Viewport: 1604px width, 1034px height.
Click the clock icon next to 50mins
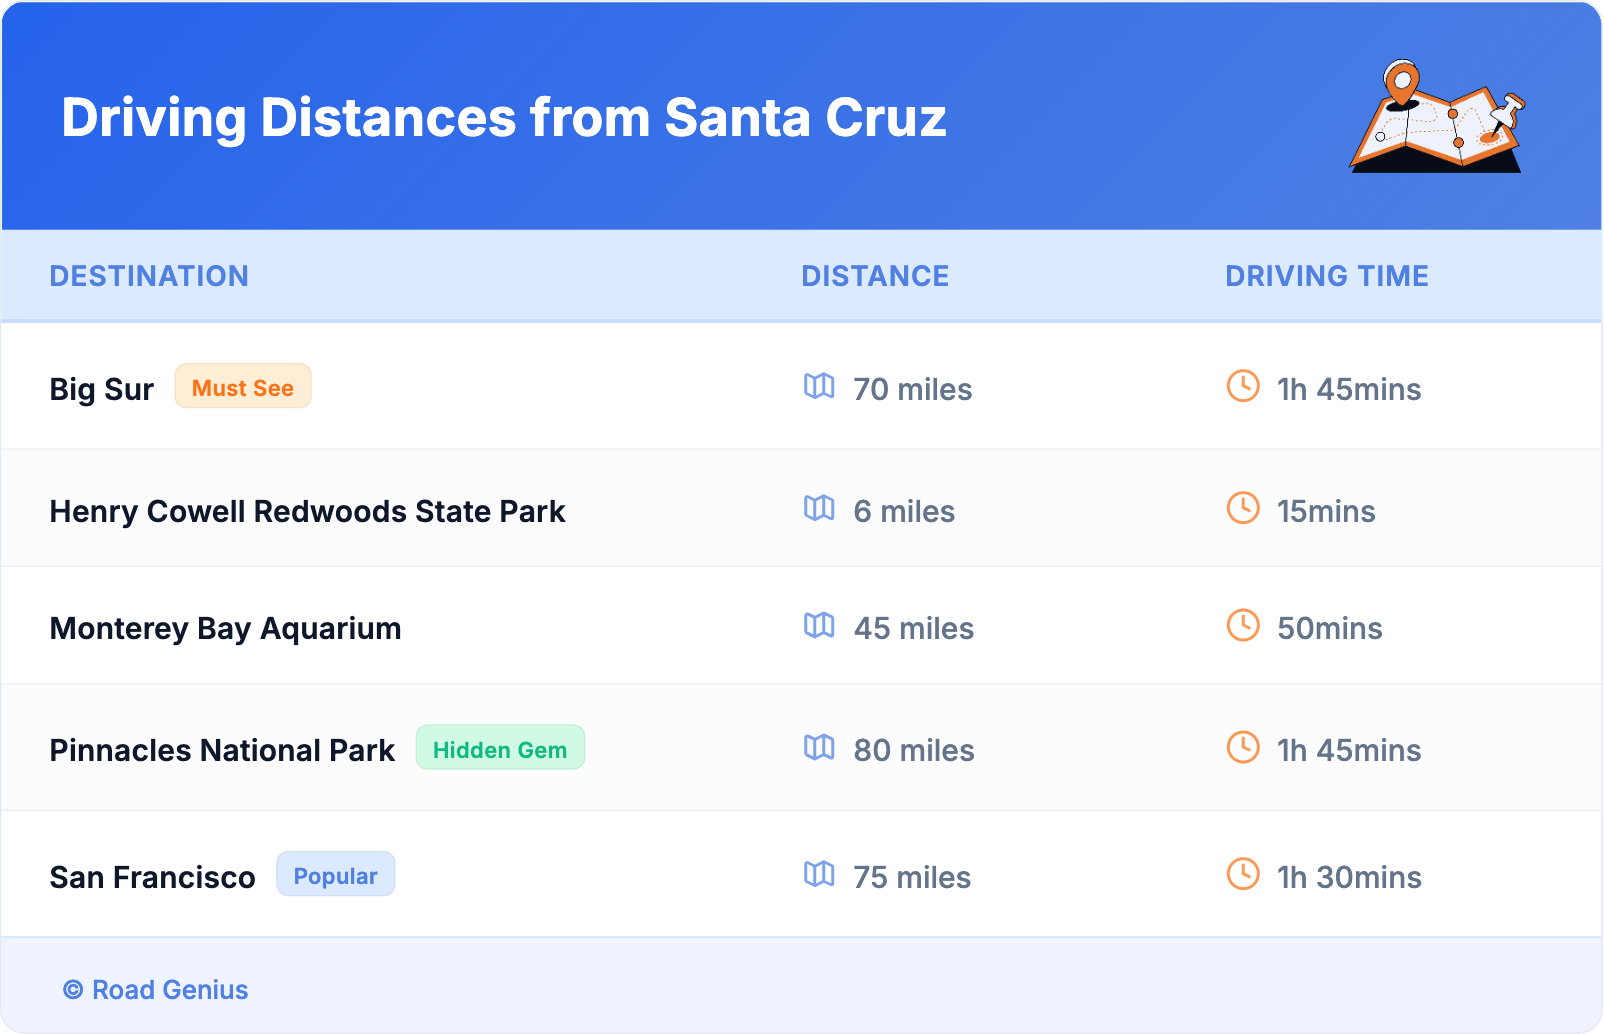(x=1243, y=625)
